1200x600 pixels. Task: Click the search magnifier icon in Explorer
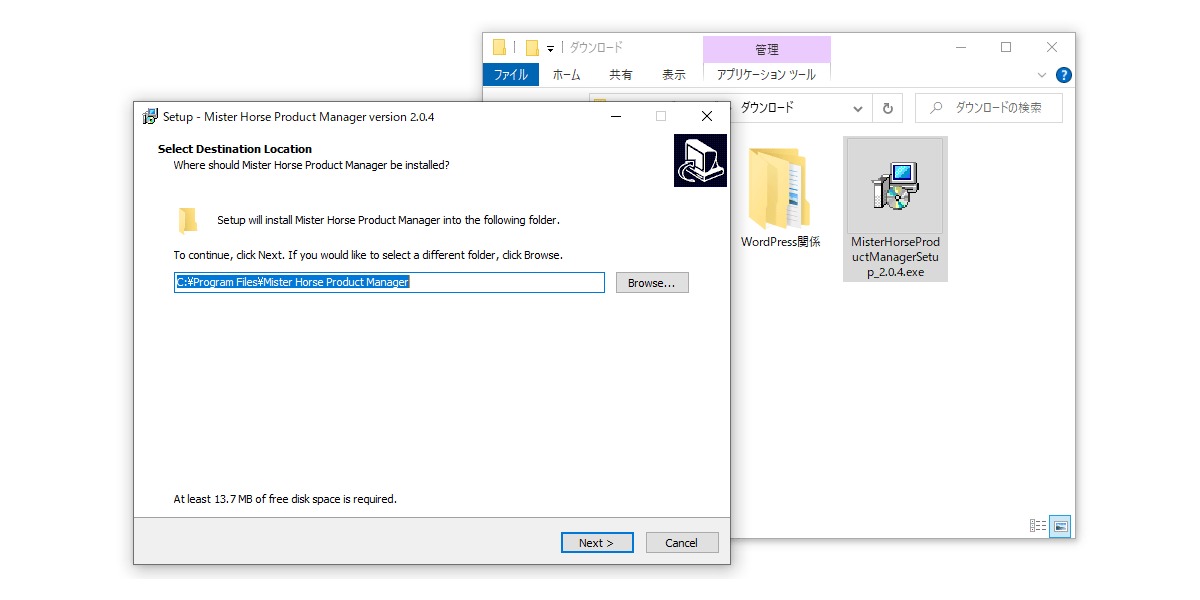coord(935,108)
